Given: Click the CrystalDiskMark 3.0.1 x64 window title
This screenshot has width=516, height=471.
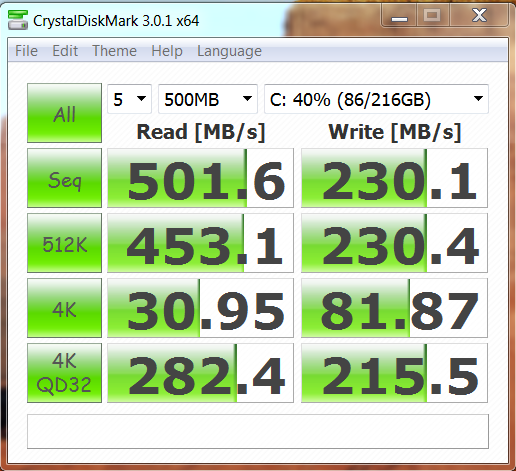Looking at the screenshot, I should coord(116,21).
